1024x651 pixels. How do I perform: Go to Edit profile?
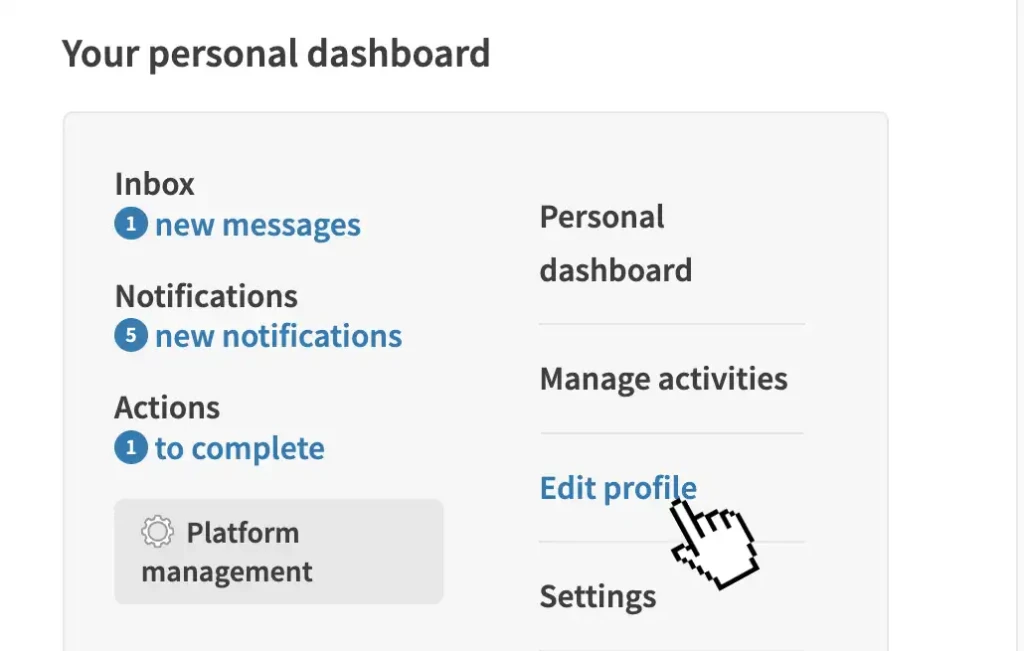pyautogui.click(x=617, y=488)
